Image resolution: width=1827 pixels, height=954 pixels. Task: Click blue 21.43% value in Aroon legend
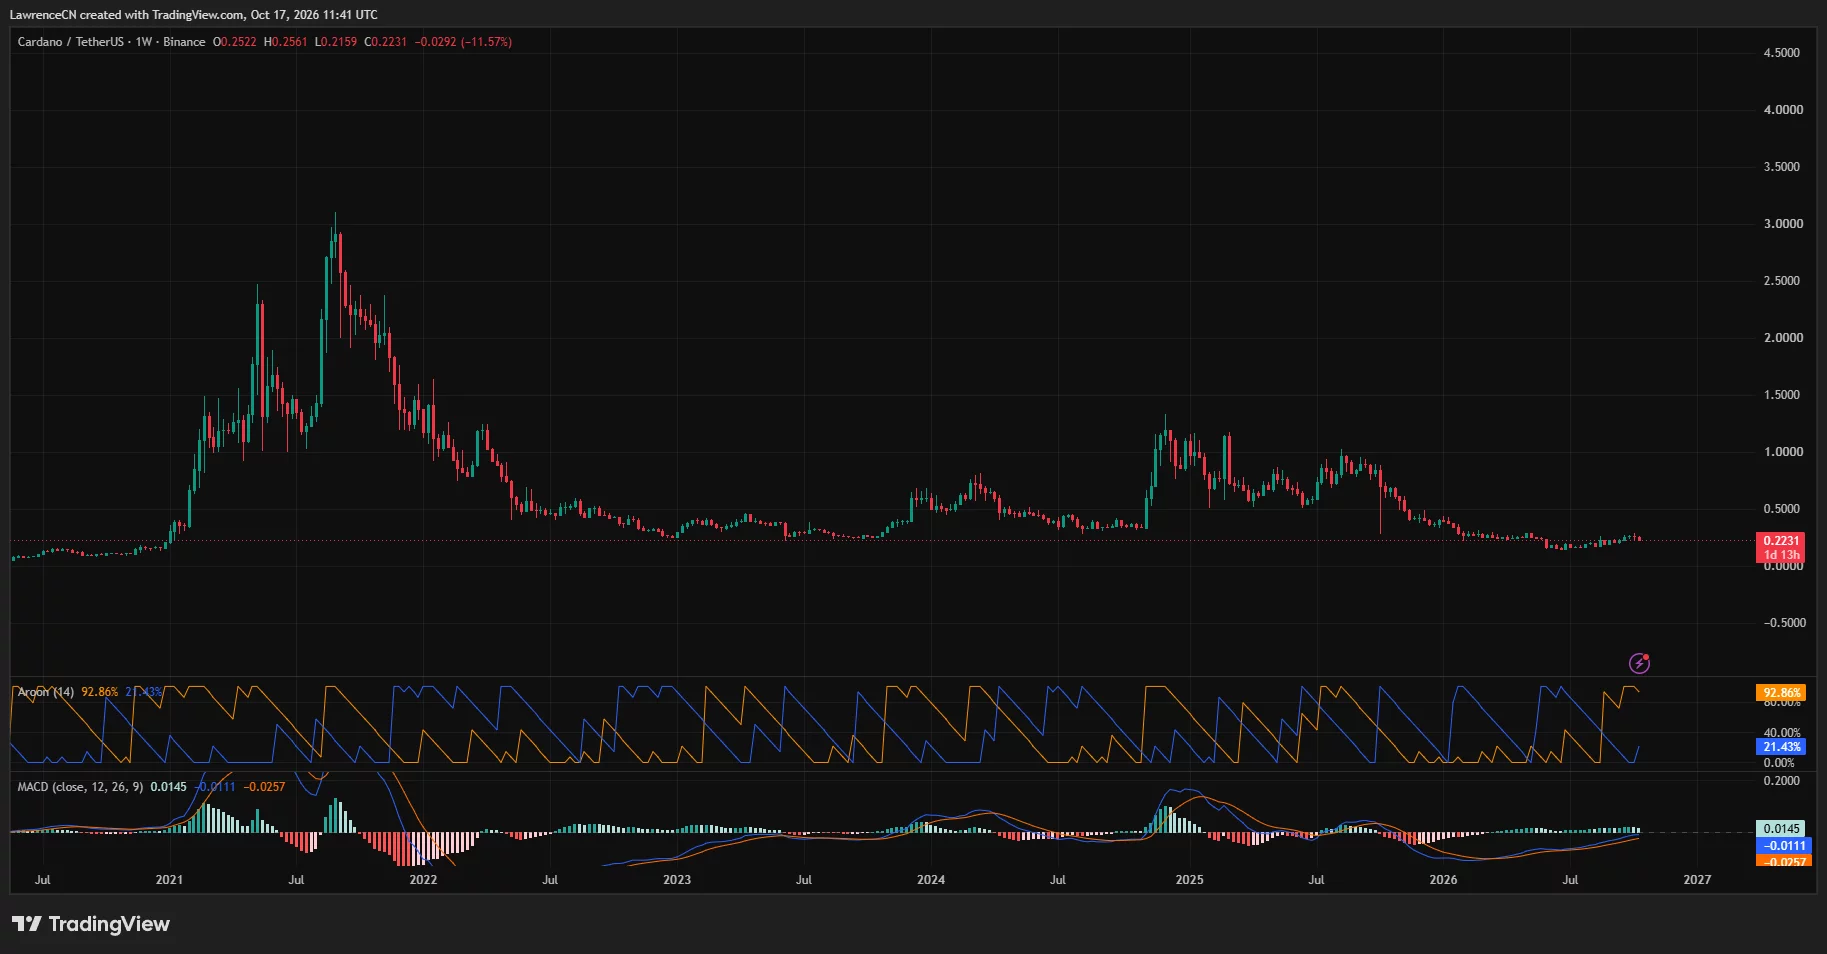(x=143, y=692)
